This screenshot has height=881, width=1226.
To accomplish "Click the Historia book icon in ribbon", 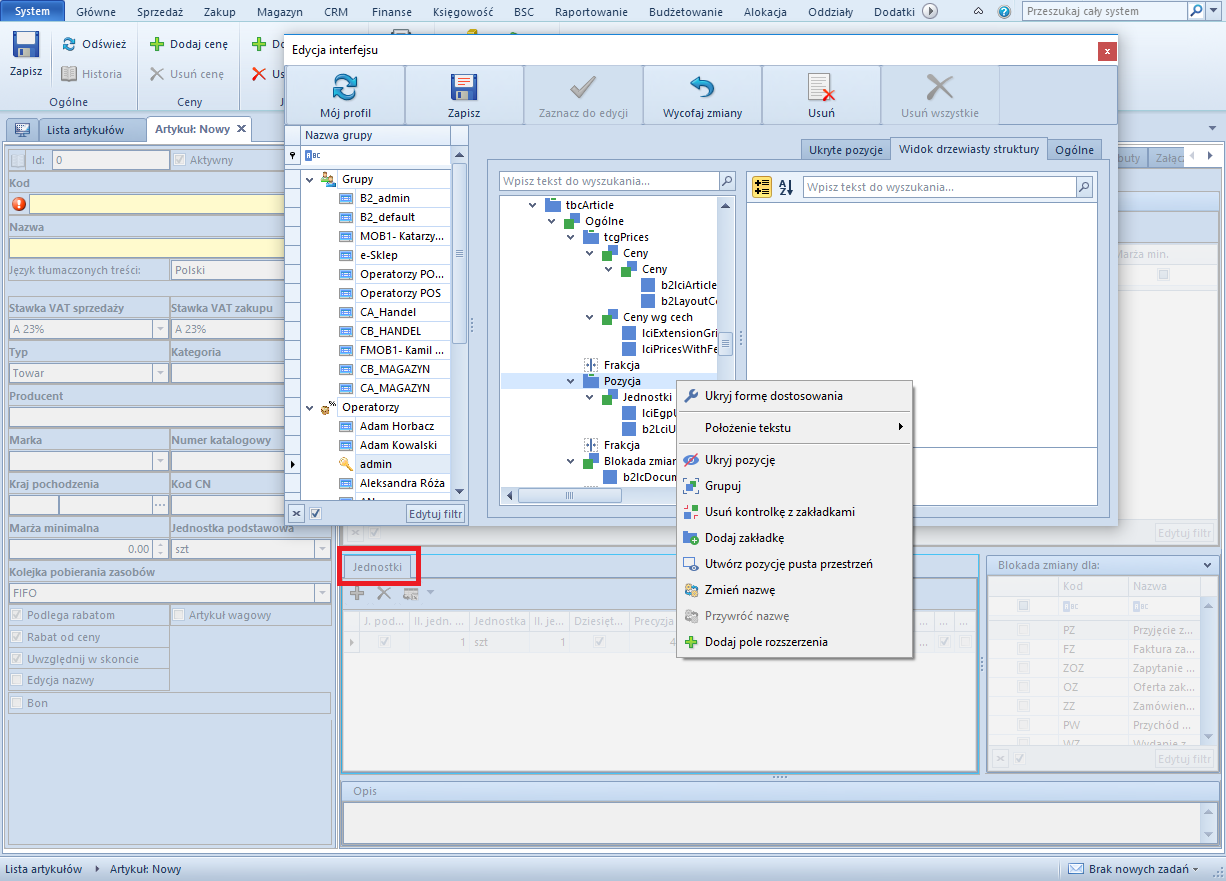I will coord(69,74).
